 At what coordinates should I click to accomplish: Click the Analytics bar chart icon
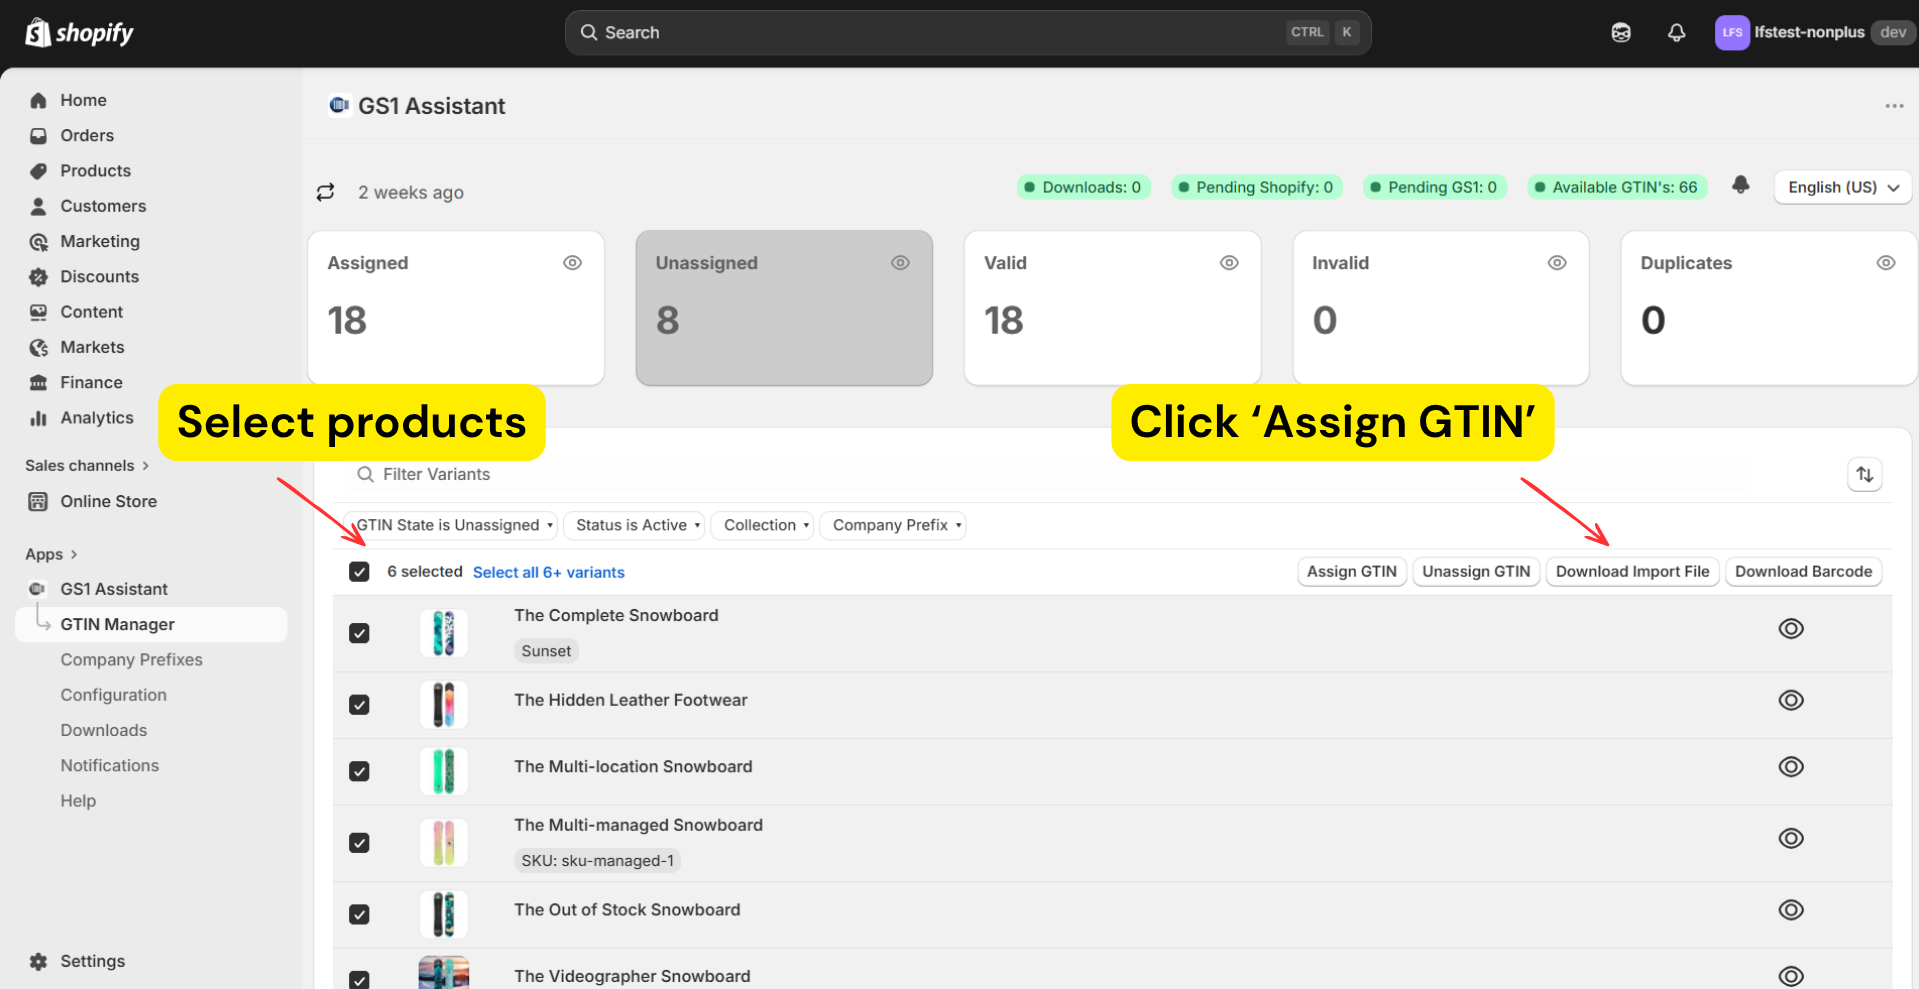coord(38,418)
